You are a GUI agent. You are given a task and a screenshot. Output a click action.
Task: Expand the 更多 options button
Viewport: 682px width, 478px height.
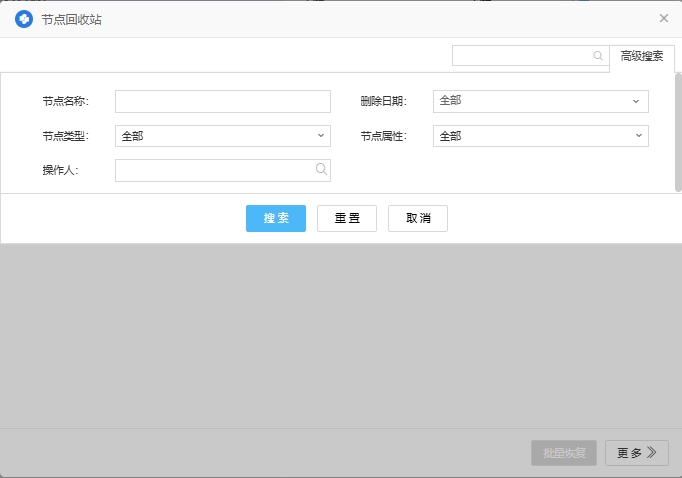coord(636,453)
